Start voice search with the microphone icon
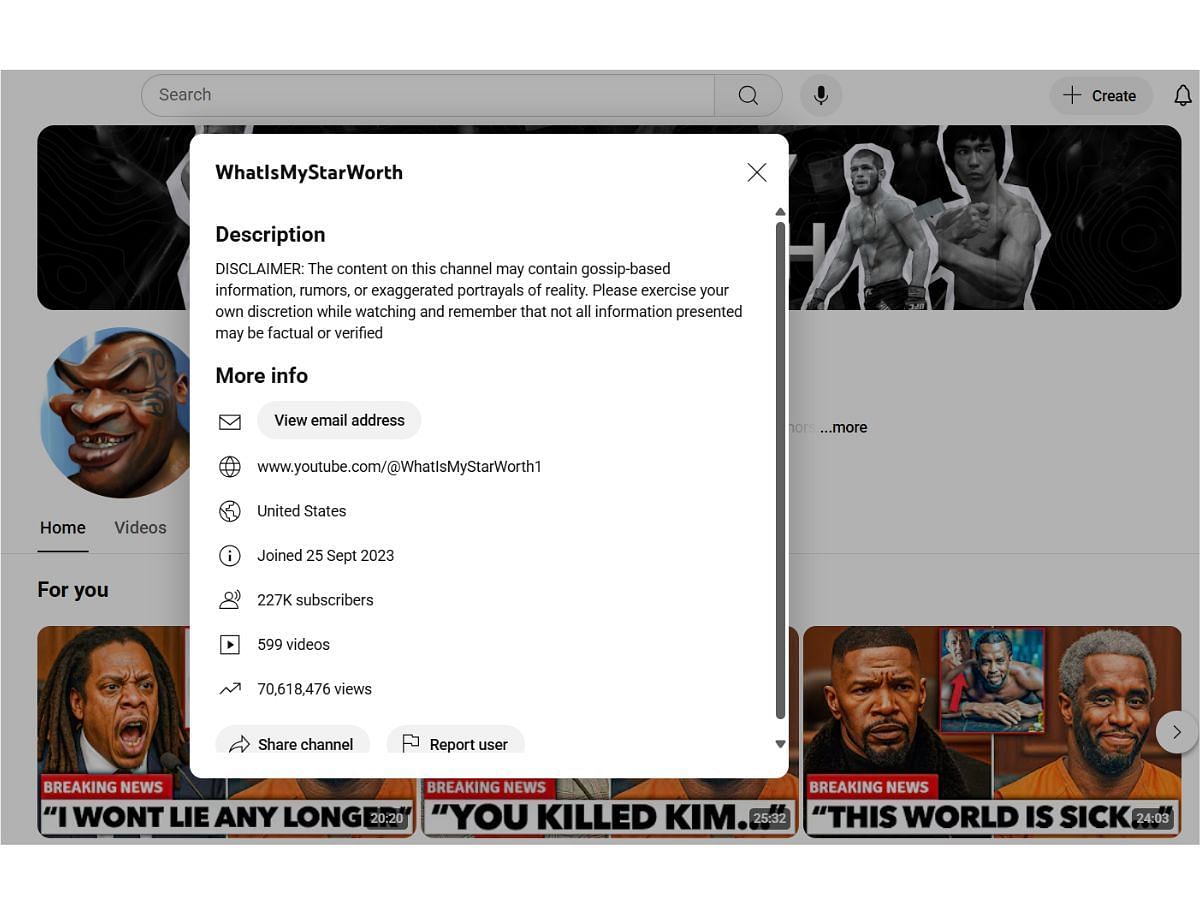The image size is (1200, 900). pos(821,95)
